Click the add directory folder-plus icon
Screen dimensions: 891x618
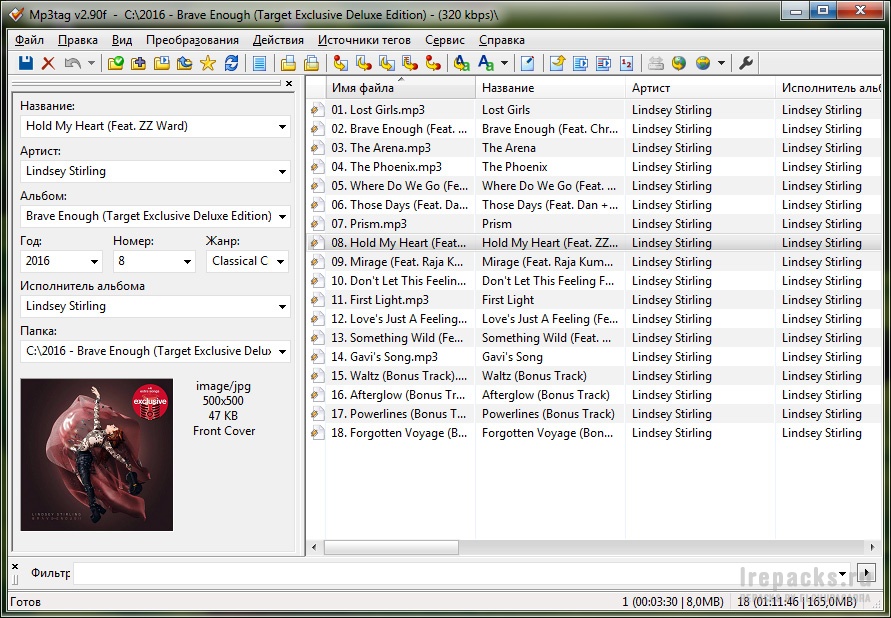coord(138,63)
